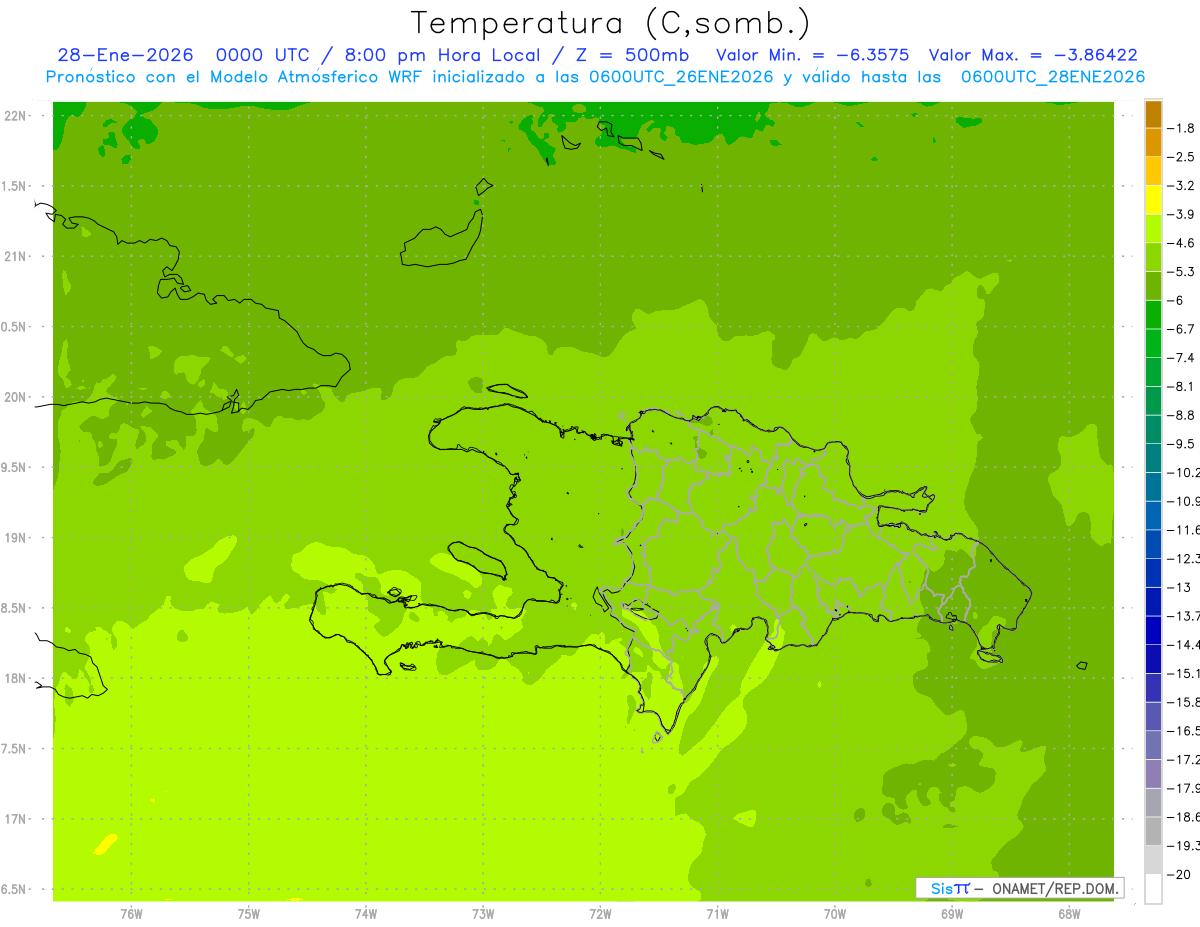The width and height of the screenshot is (1200, 927).
Task: Click the '73W' longitude label
Action: pyautogui.click(x=483, y=913)
